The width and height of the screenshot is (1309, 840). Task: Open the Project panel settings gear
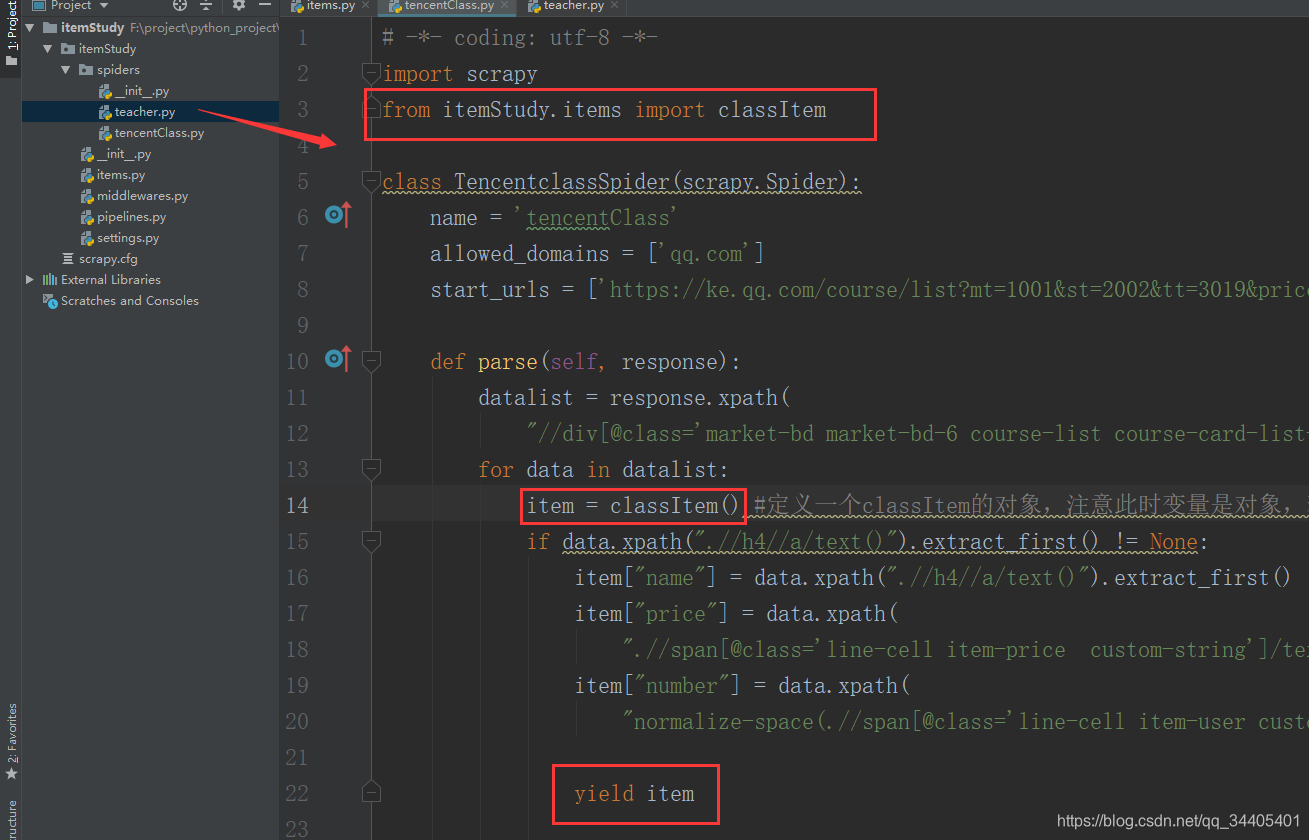point(238,5)
